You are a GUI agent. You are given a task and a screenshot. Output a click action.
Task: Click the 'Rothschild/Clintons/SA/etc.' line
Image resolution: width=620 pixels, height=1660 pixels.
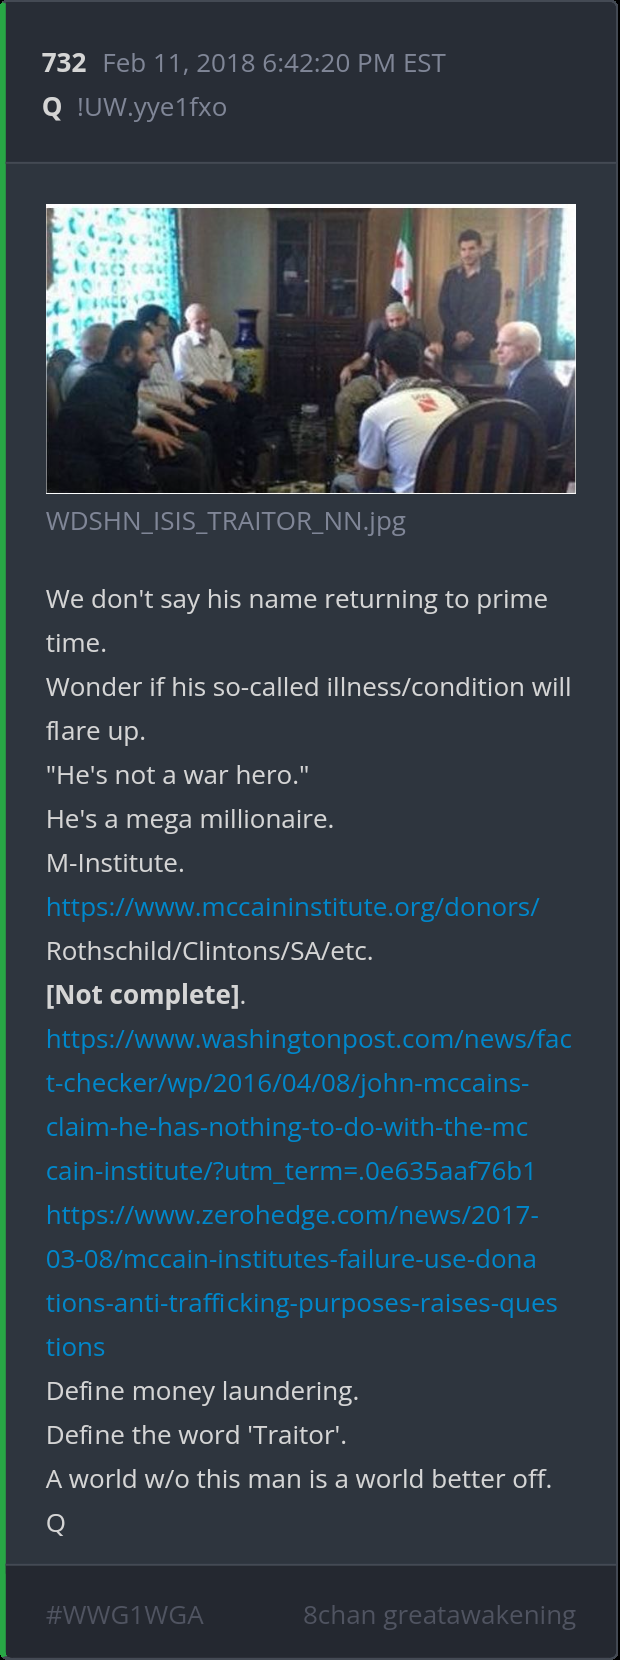(209, 951)
